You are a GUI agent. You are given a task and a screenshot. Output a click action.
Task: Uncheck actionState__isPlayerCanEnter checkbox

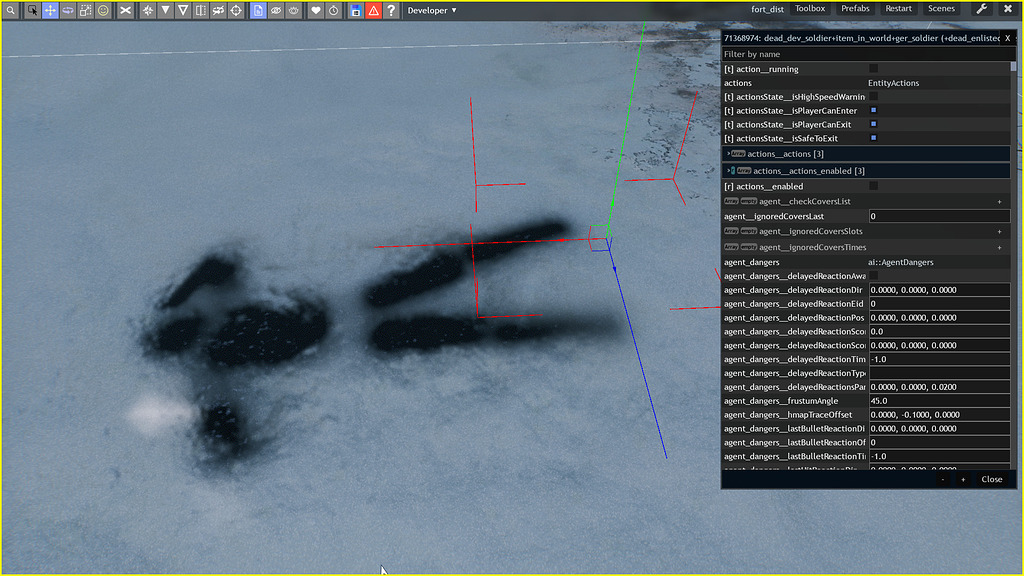tap(873, 110)
